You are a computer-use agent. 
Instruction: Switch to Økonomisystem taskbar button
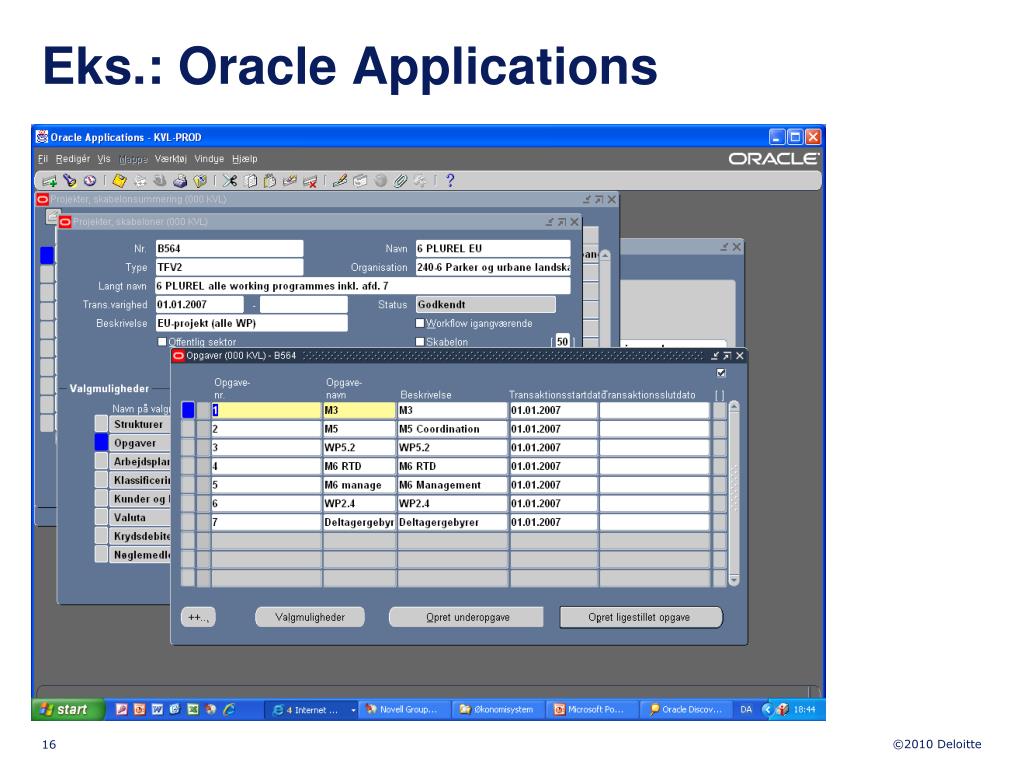(500, 709)
